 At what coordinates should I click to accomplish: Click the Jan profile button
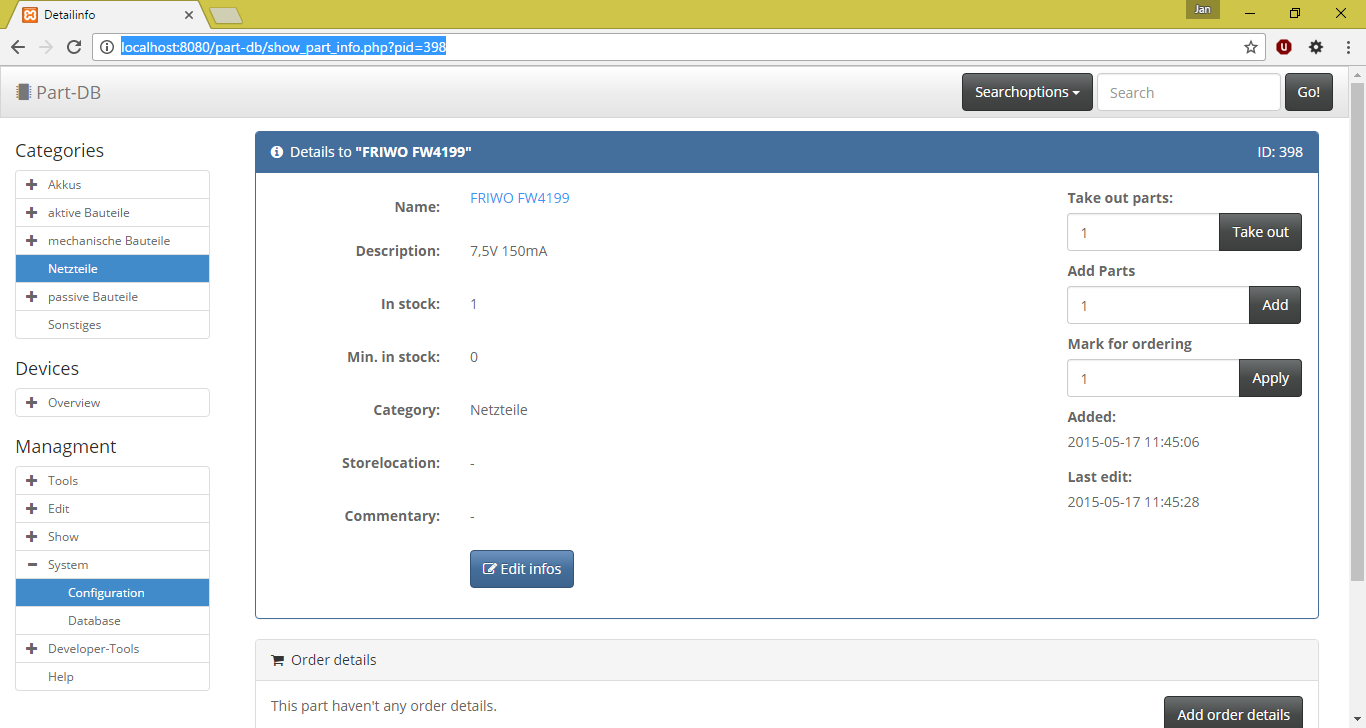(1203, 10)
